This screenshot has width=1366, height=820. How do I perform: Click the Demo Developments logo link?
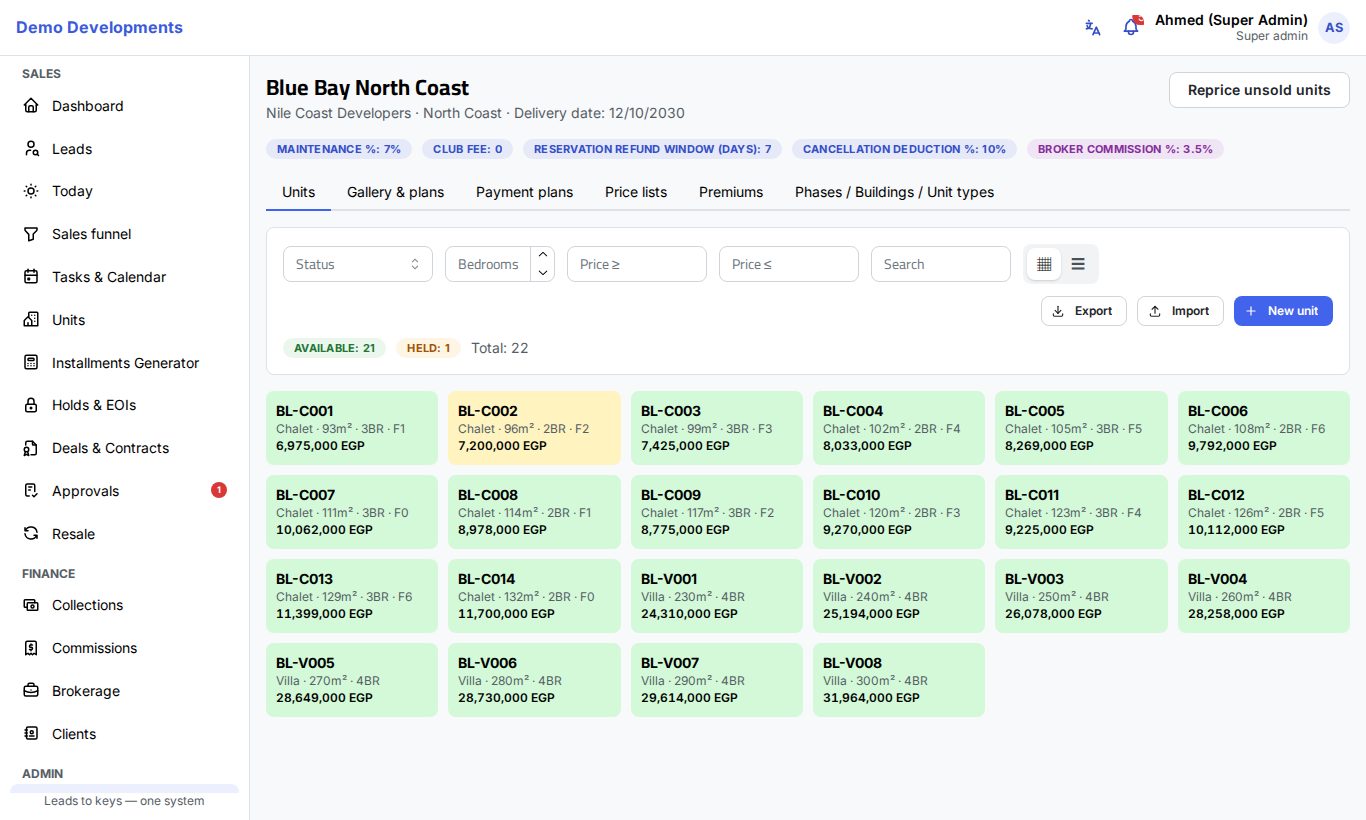[x=99, y=27]
